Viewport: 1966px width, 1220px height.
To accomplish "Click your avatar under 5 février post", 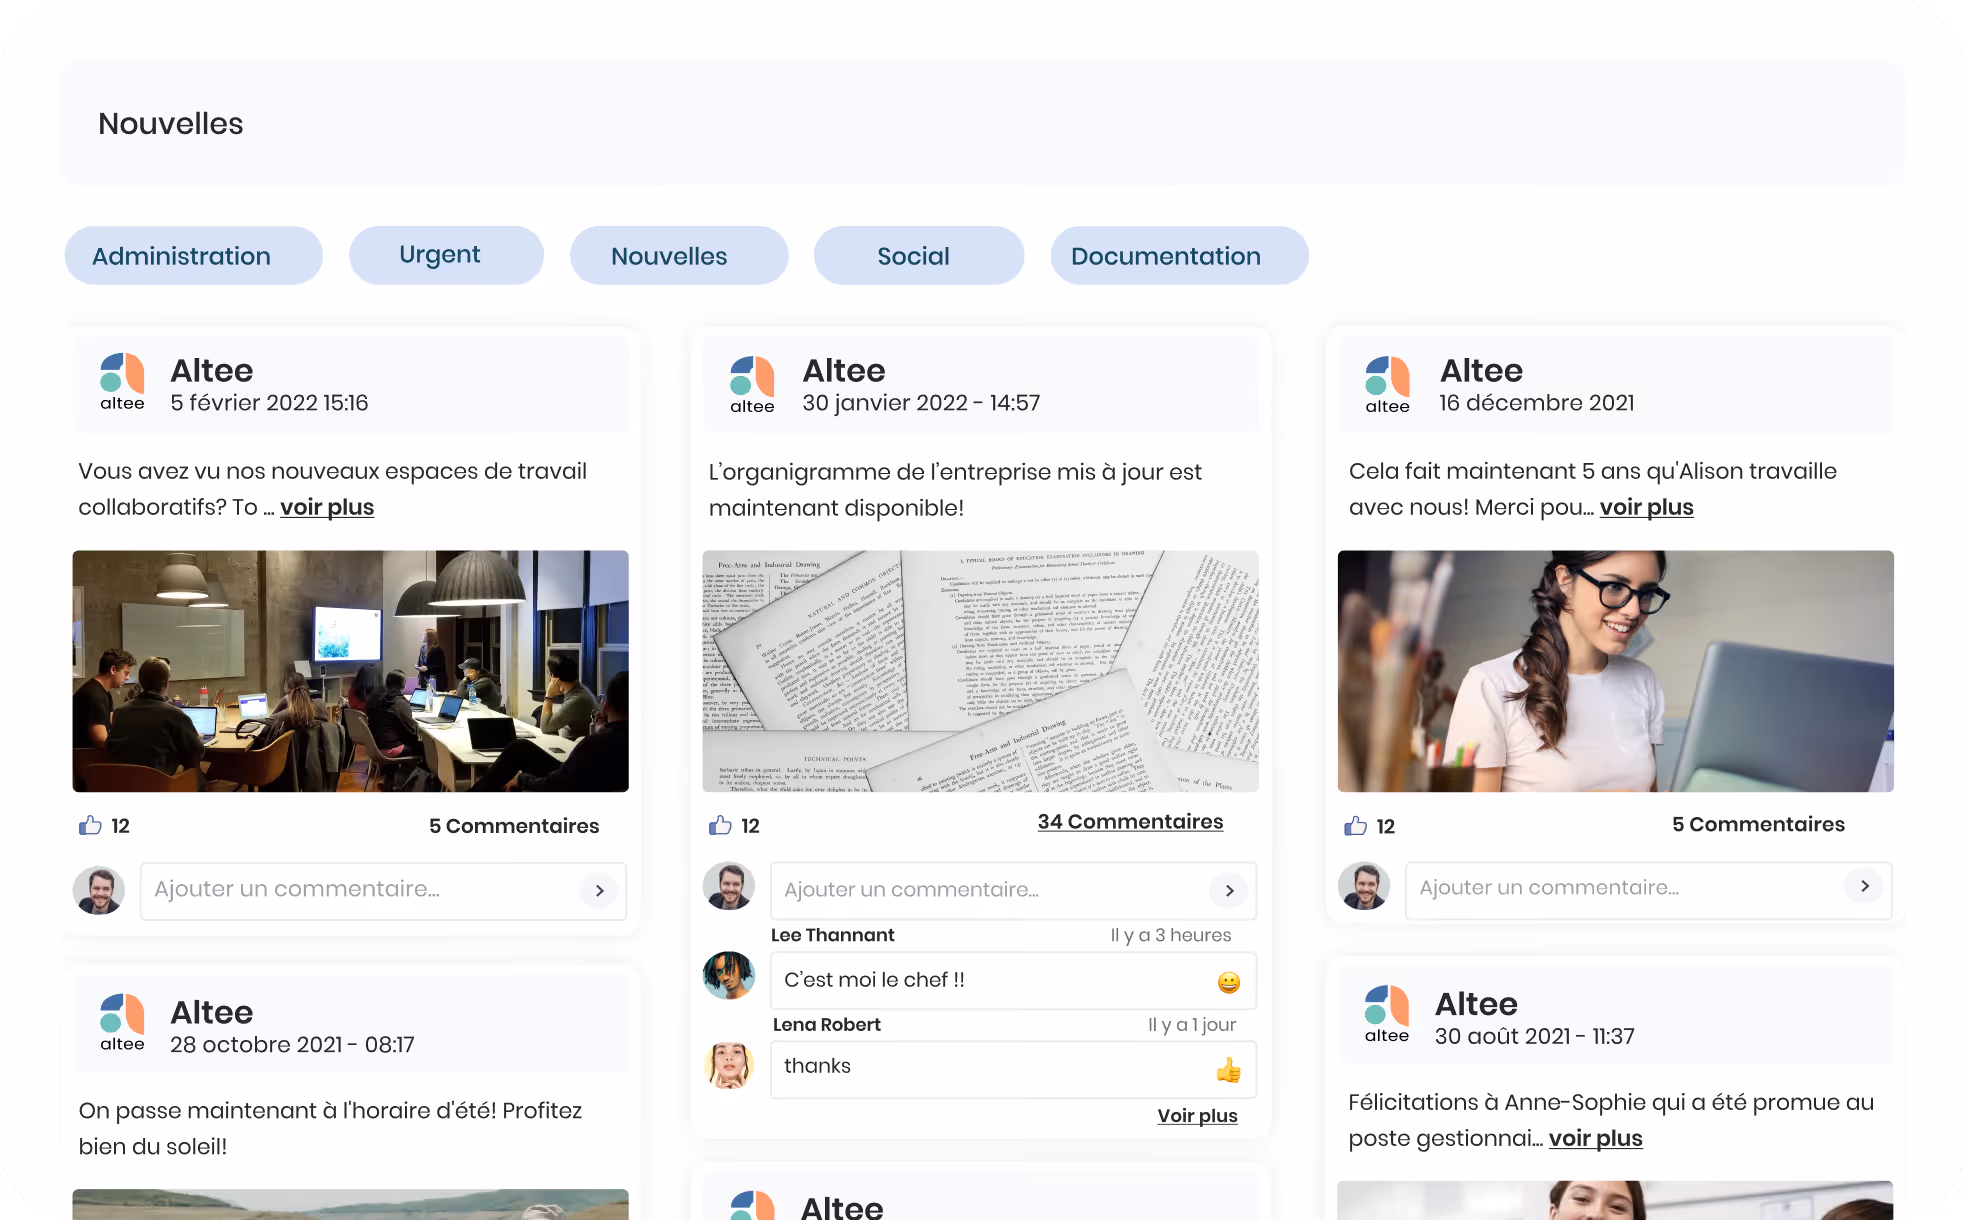I will tap(99, 890).
